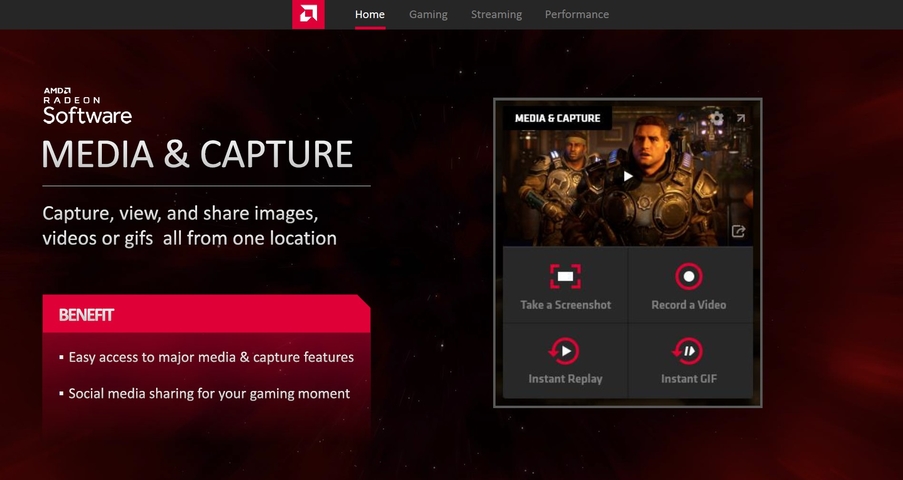Switch to the Gaming tab
This screenshot has width=903, height=480.
[x=428, y=14]
